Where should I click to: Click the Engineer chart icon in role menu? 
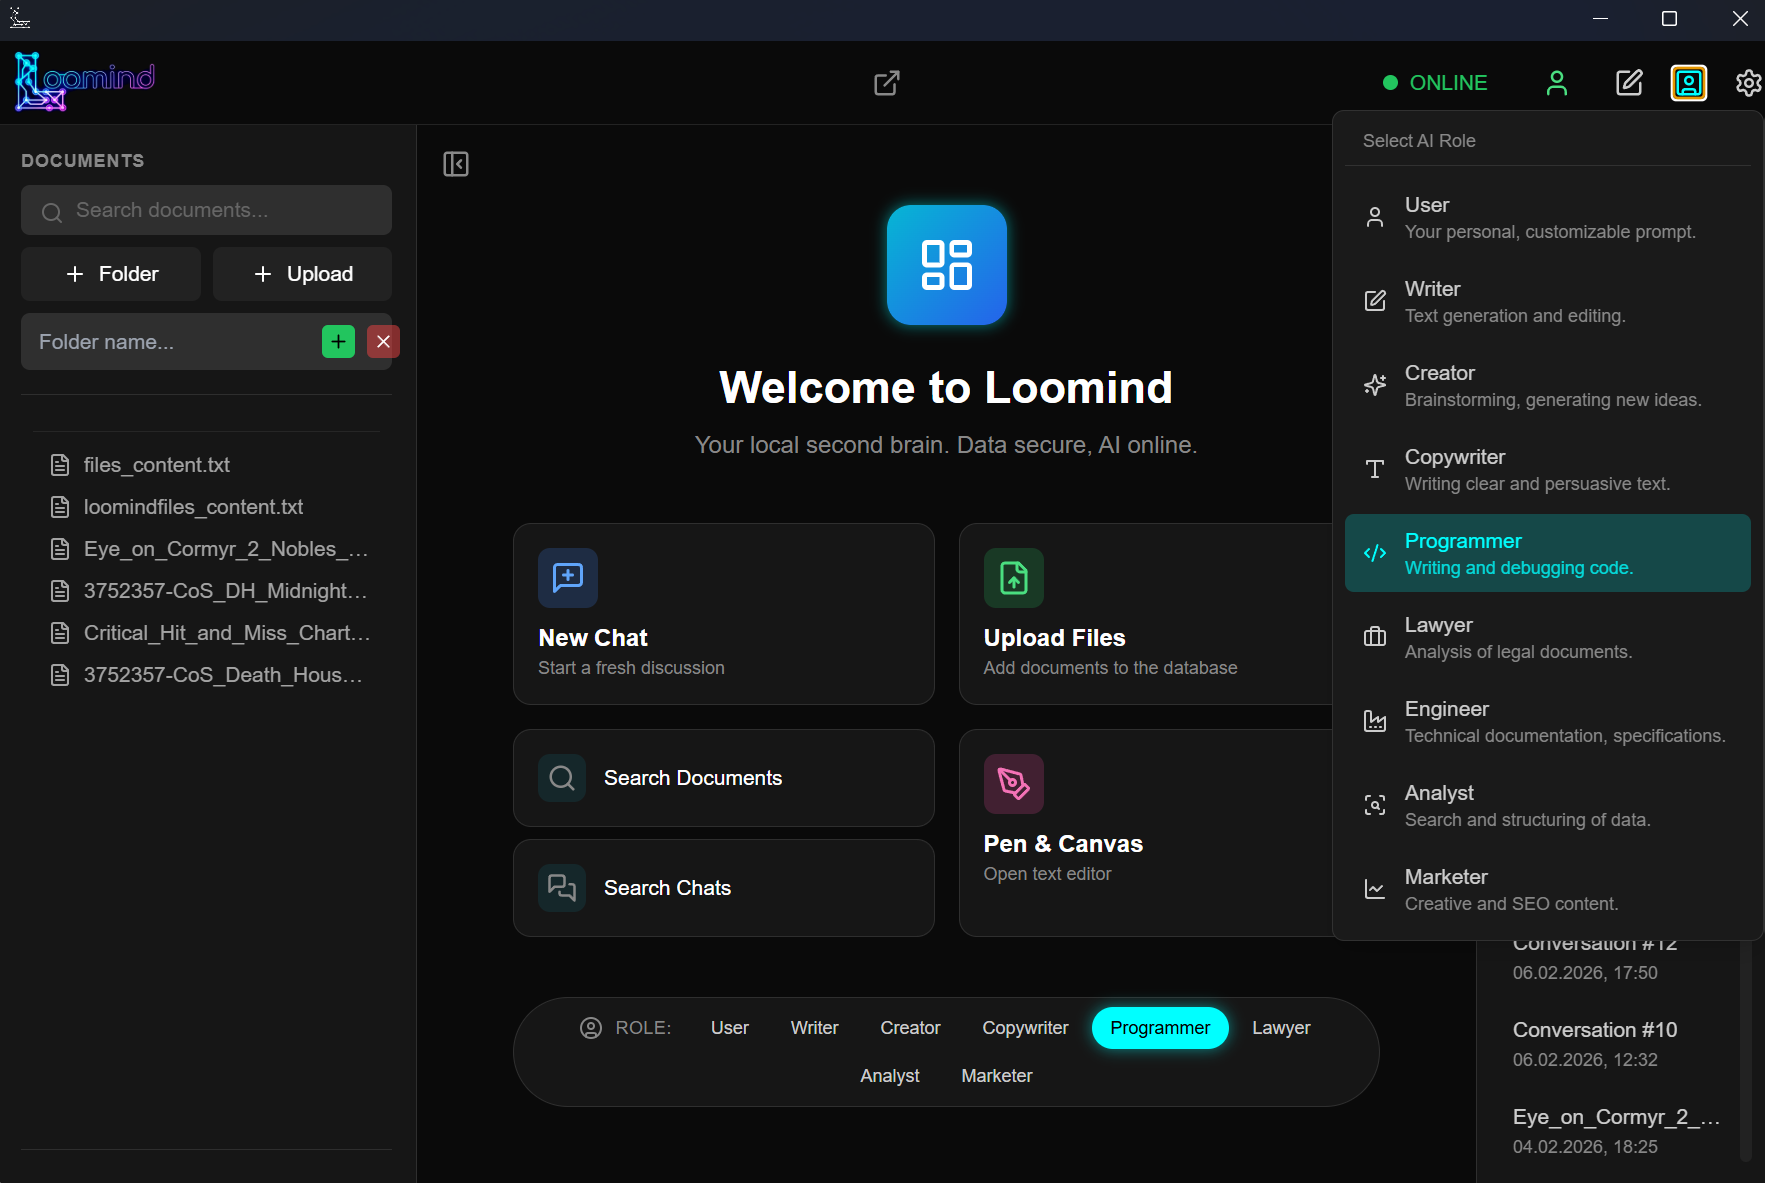coord(1375,721)
